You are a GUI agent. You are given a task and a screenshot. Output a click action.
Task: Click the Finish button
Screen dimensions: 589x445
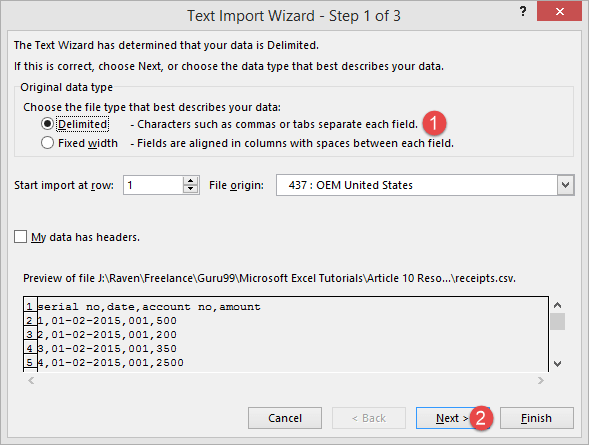tap(536, 418)
